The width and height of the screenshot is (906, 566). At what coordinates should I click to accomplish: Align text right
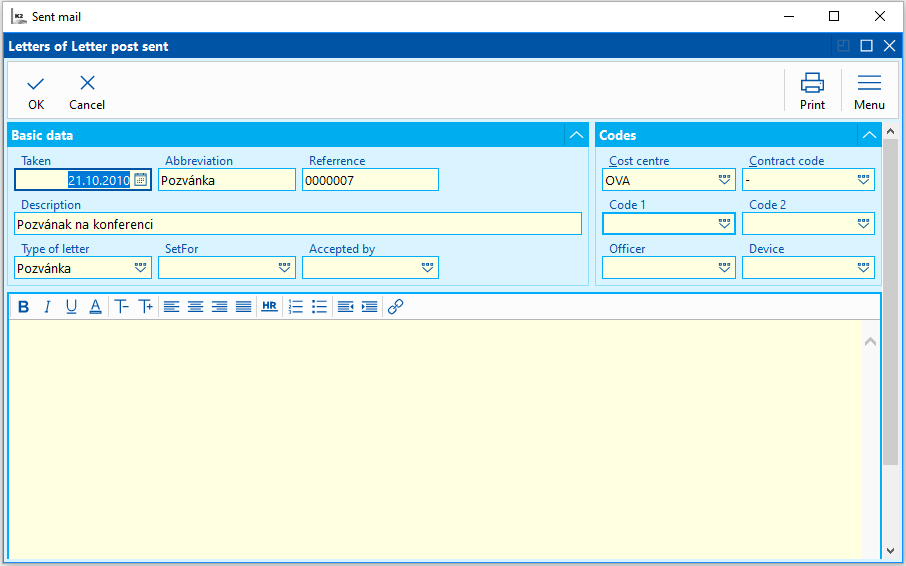click(x=220, y=307)
